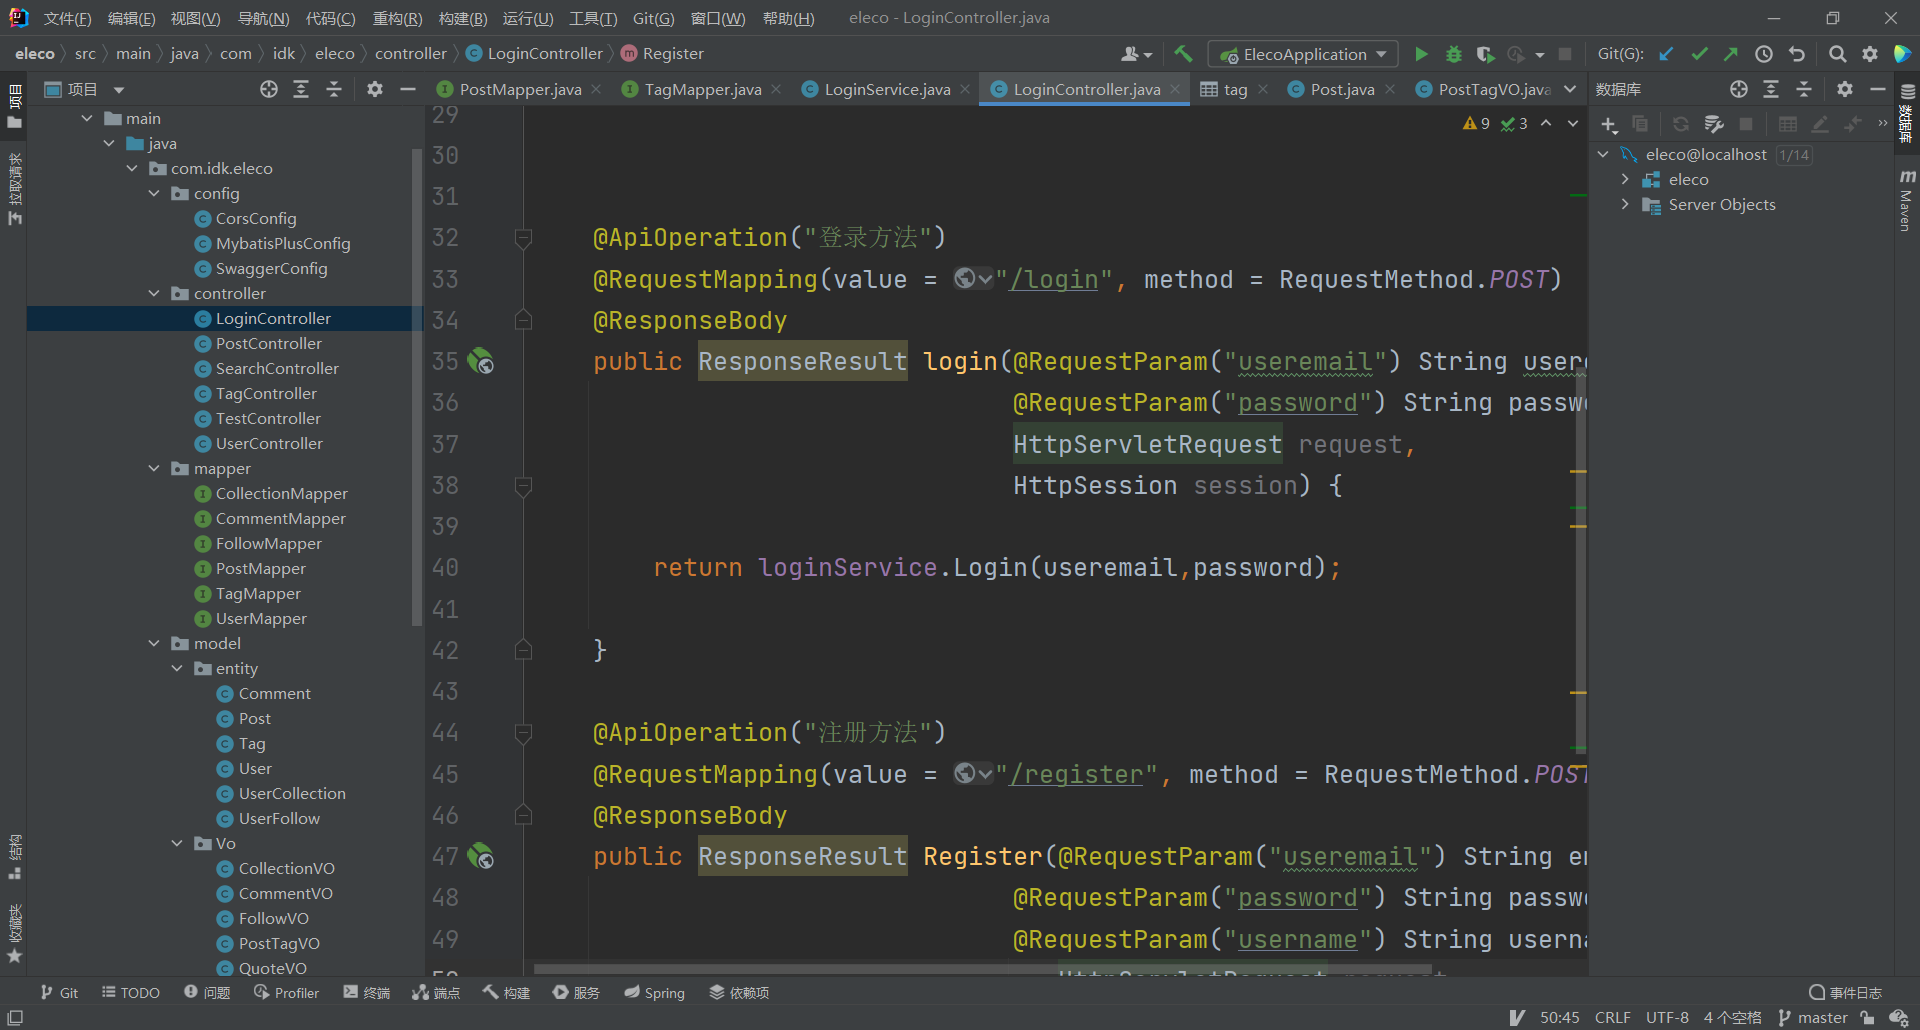This screenshot has height=1030, width=1920.
Task: Open the 重构(R) menu
Action: point(397,18)
